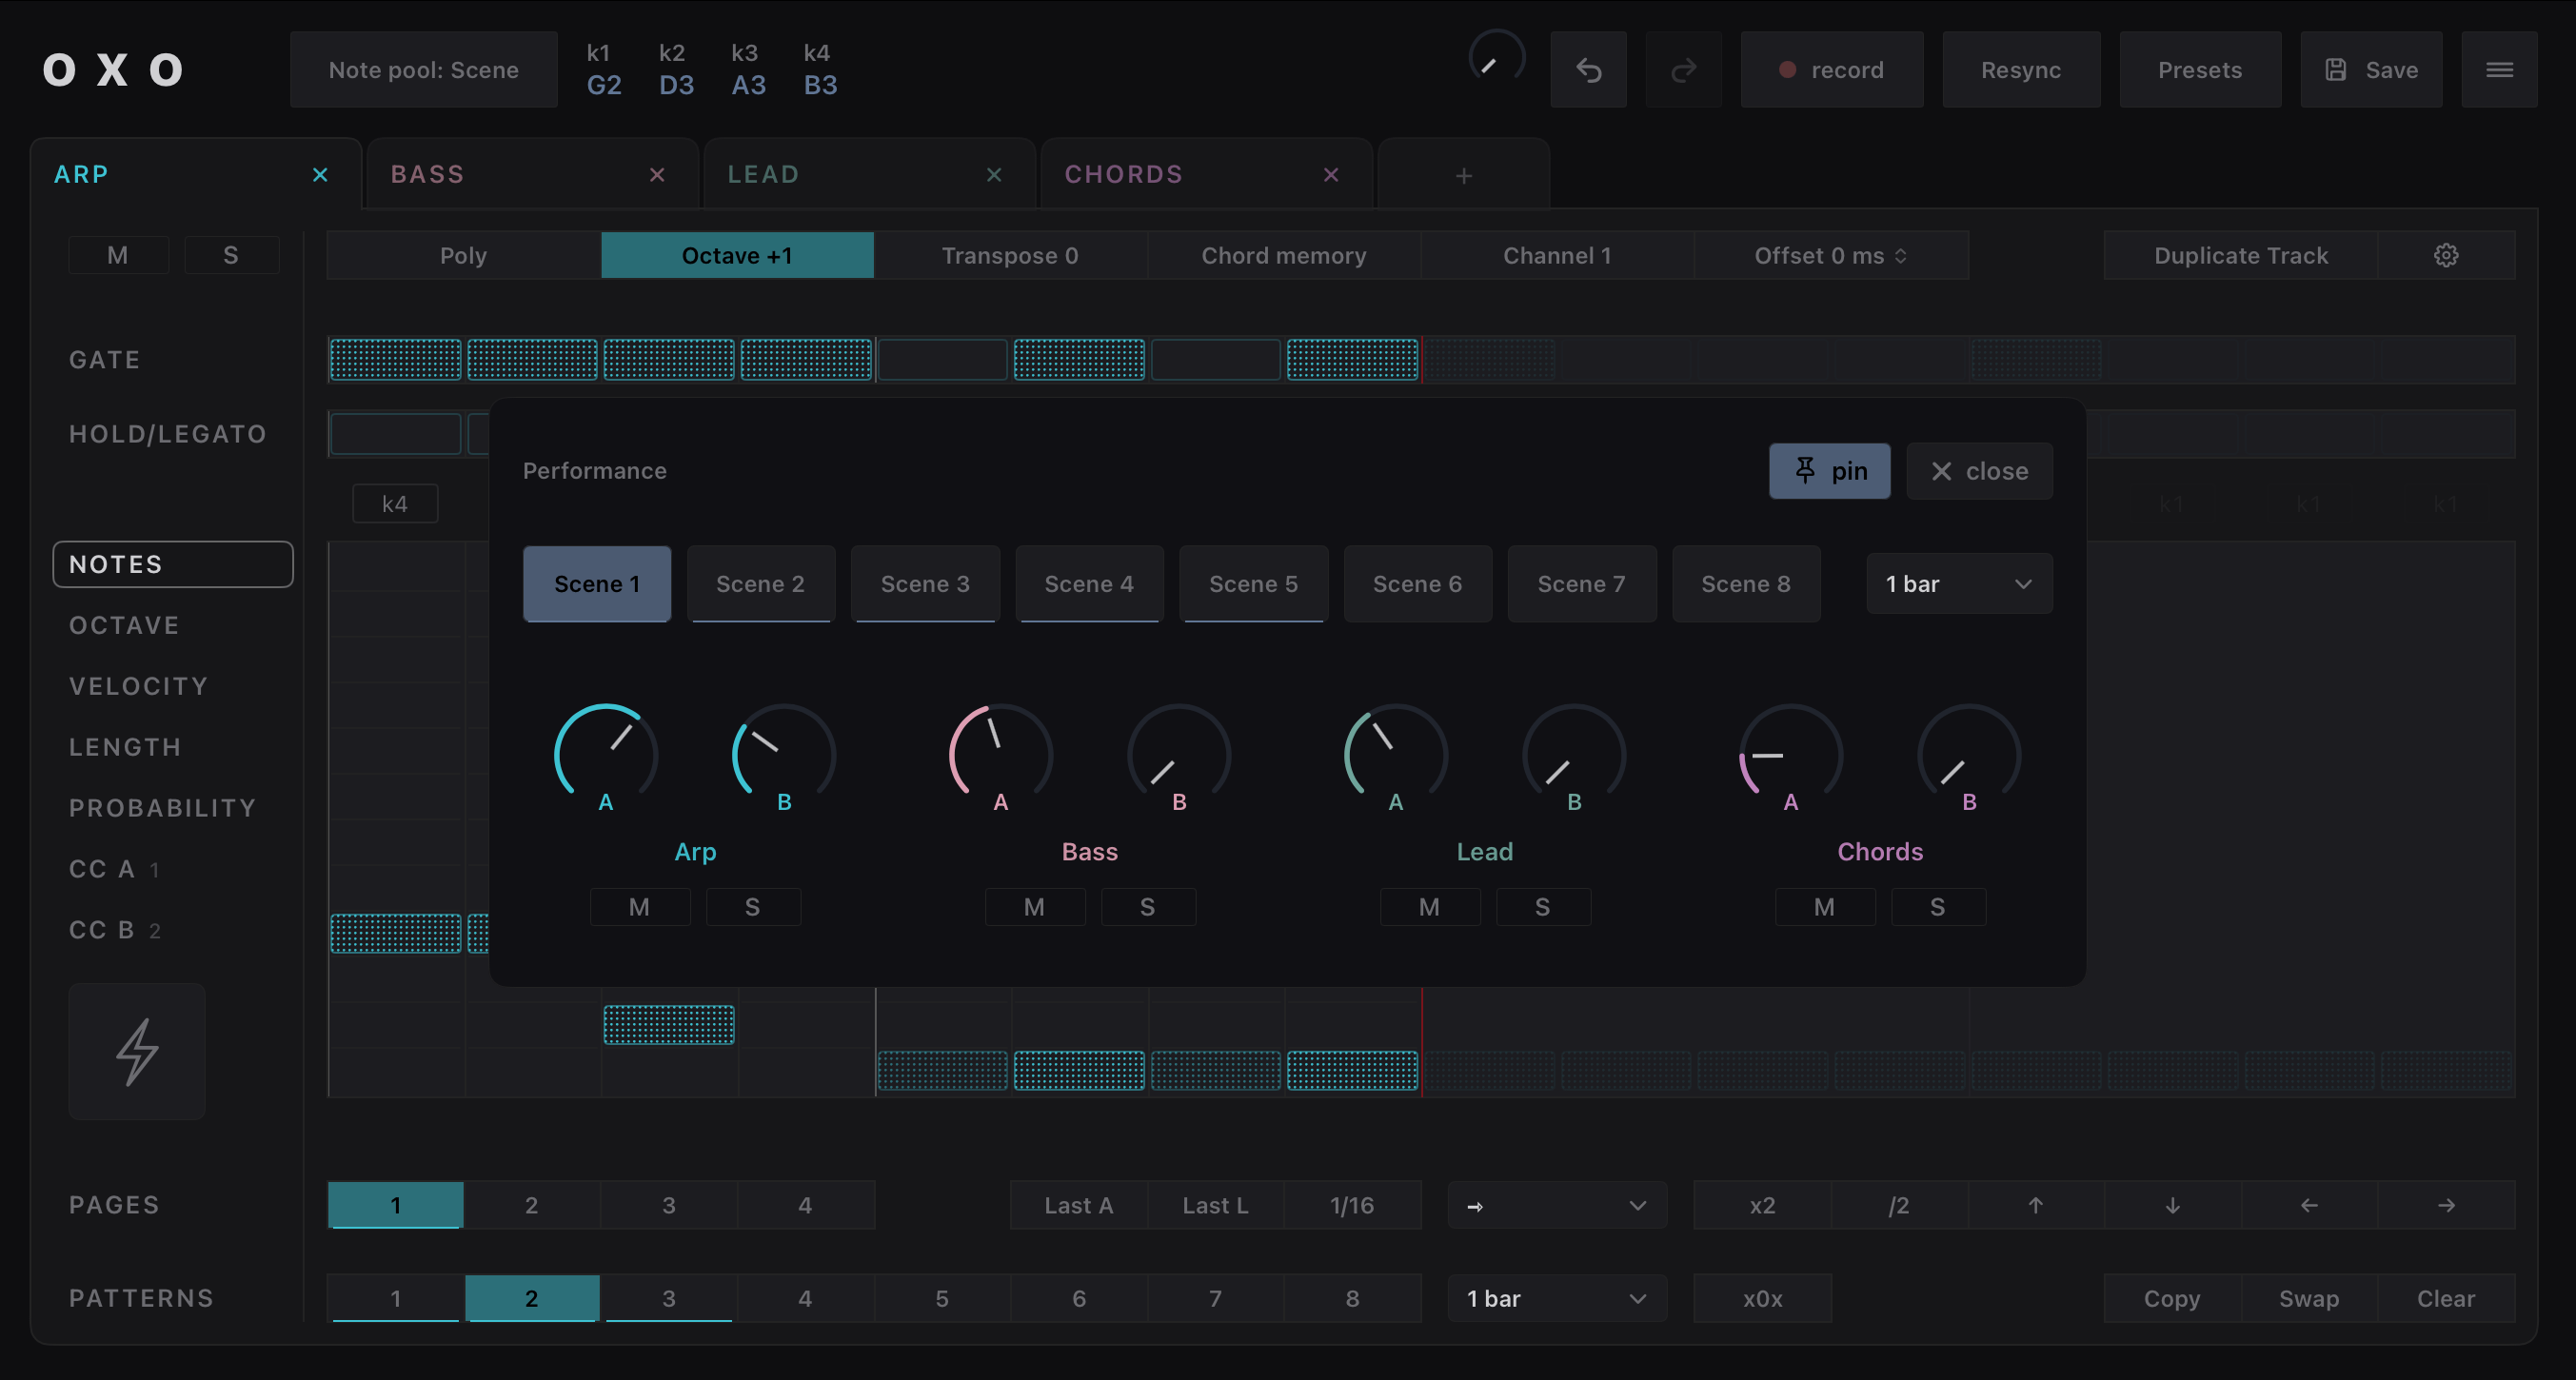Click the Resync button
The width and height of the screenshot is (2576, 1380).
coord(2021,70)
